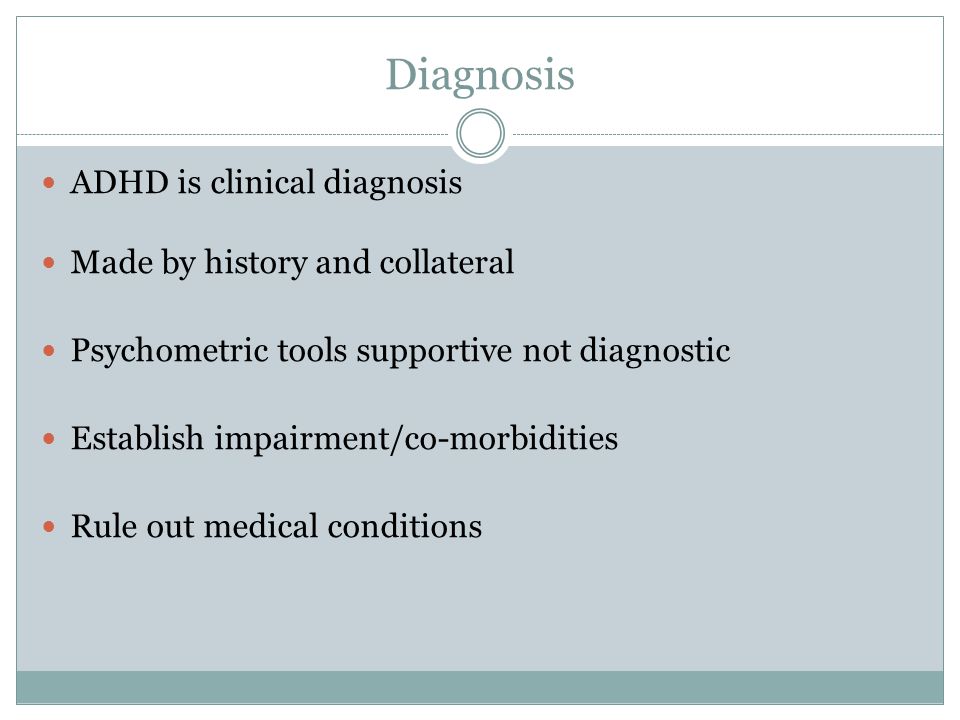This screenshot has width=960, height=720.
Task: Click the dashed divider right of the circle
Action: point(728,134)
